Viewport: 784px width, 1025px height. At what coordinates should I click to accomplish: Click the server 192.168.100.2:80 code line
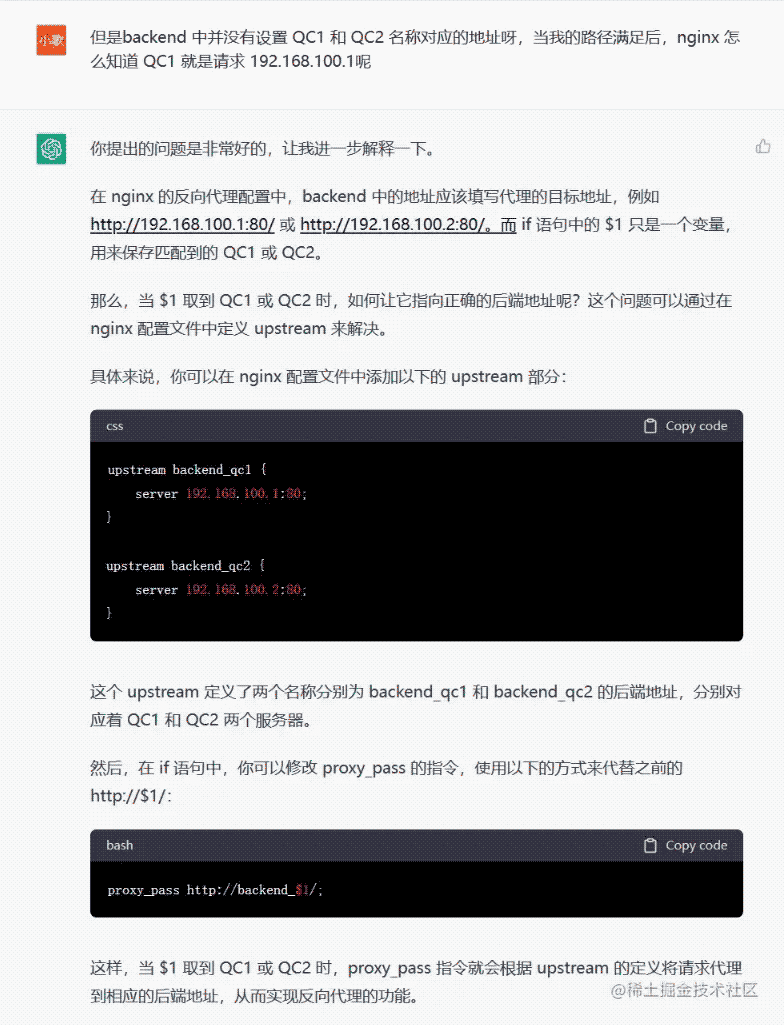(x=221, y=590)
